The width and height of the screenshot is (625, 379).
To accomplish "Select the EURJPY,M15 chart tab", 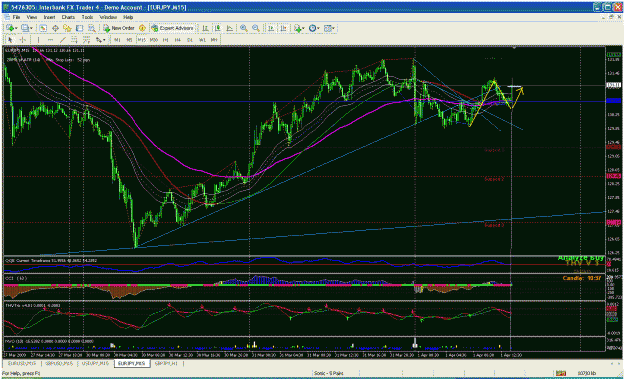I will coord(132,363).
